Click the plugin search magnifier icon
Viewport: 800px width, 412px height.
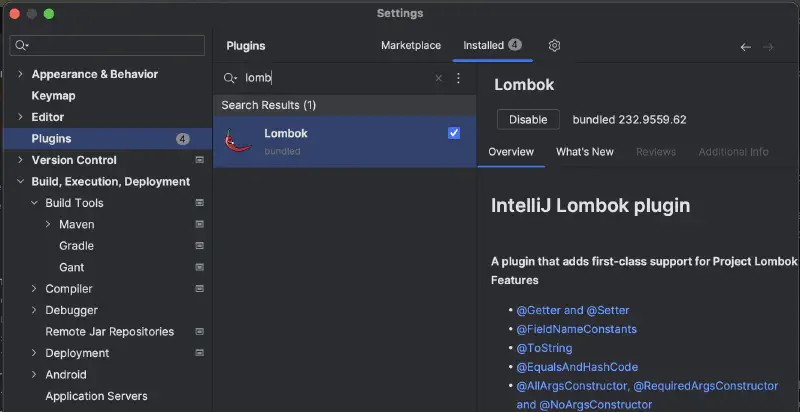230,78
